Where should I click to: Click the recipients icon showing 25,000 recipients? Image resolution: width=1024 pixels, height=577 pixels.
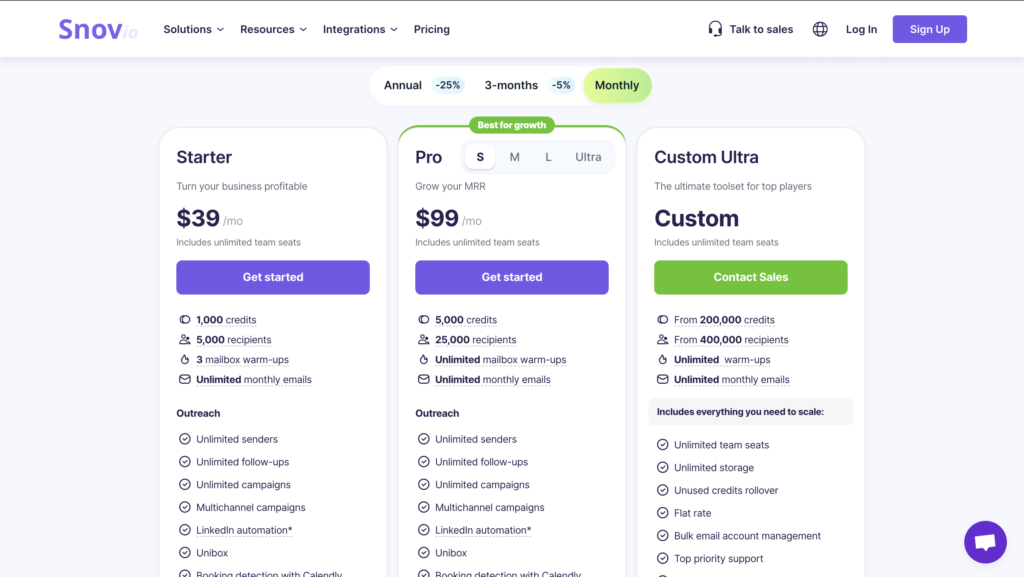[423, 339]
